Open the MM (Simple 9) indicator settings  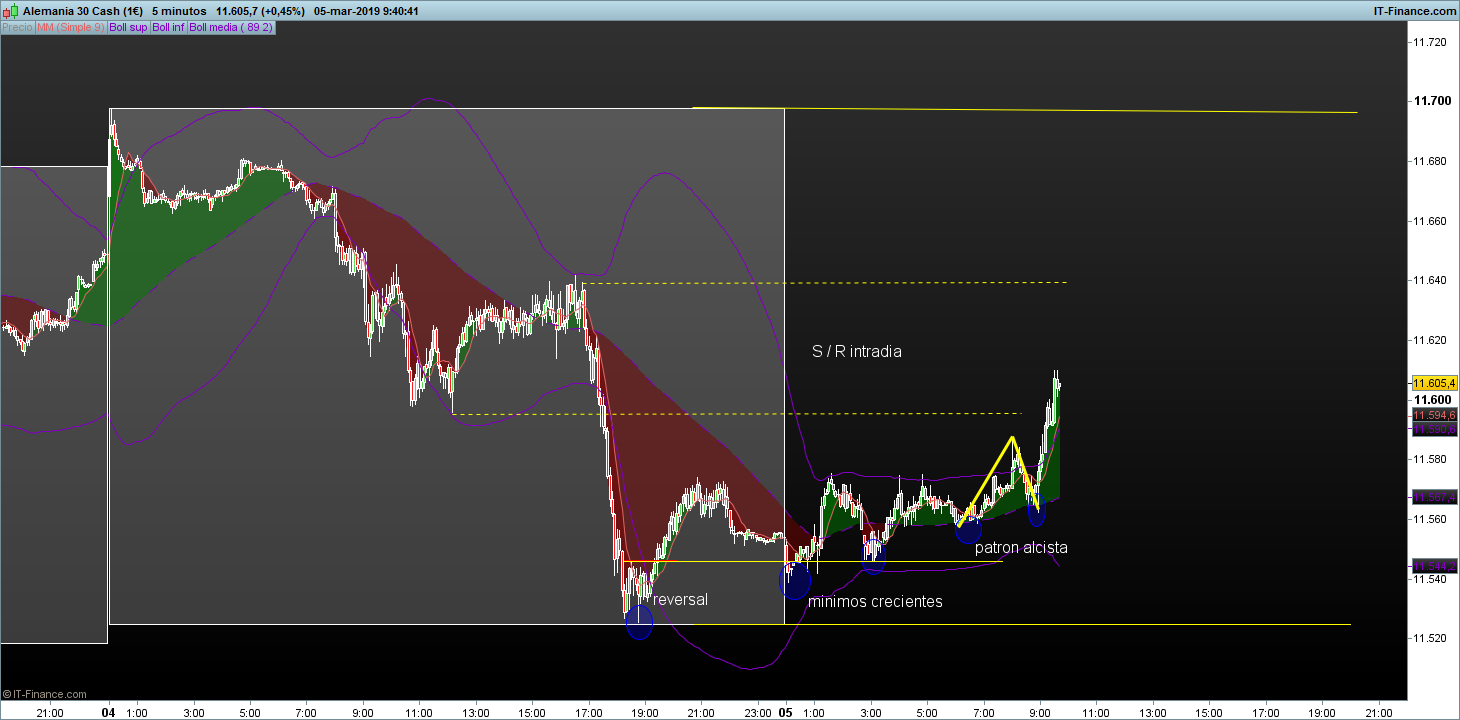[x=70, y=27]
